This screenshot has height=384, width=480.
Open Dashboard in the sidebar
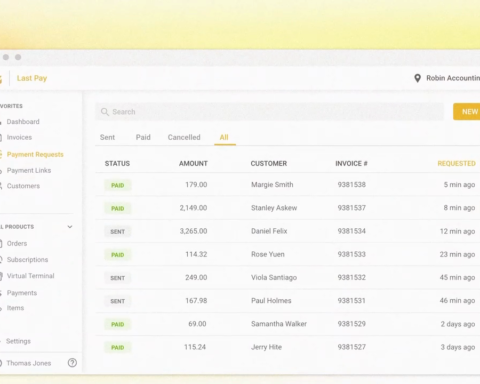pos(23,122)
